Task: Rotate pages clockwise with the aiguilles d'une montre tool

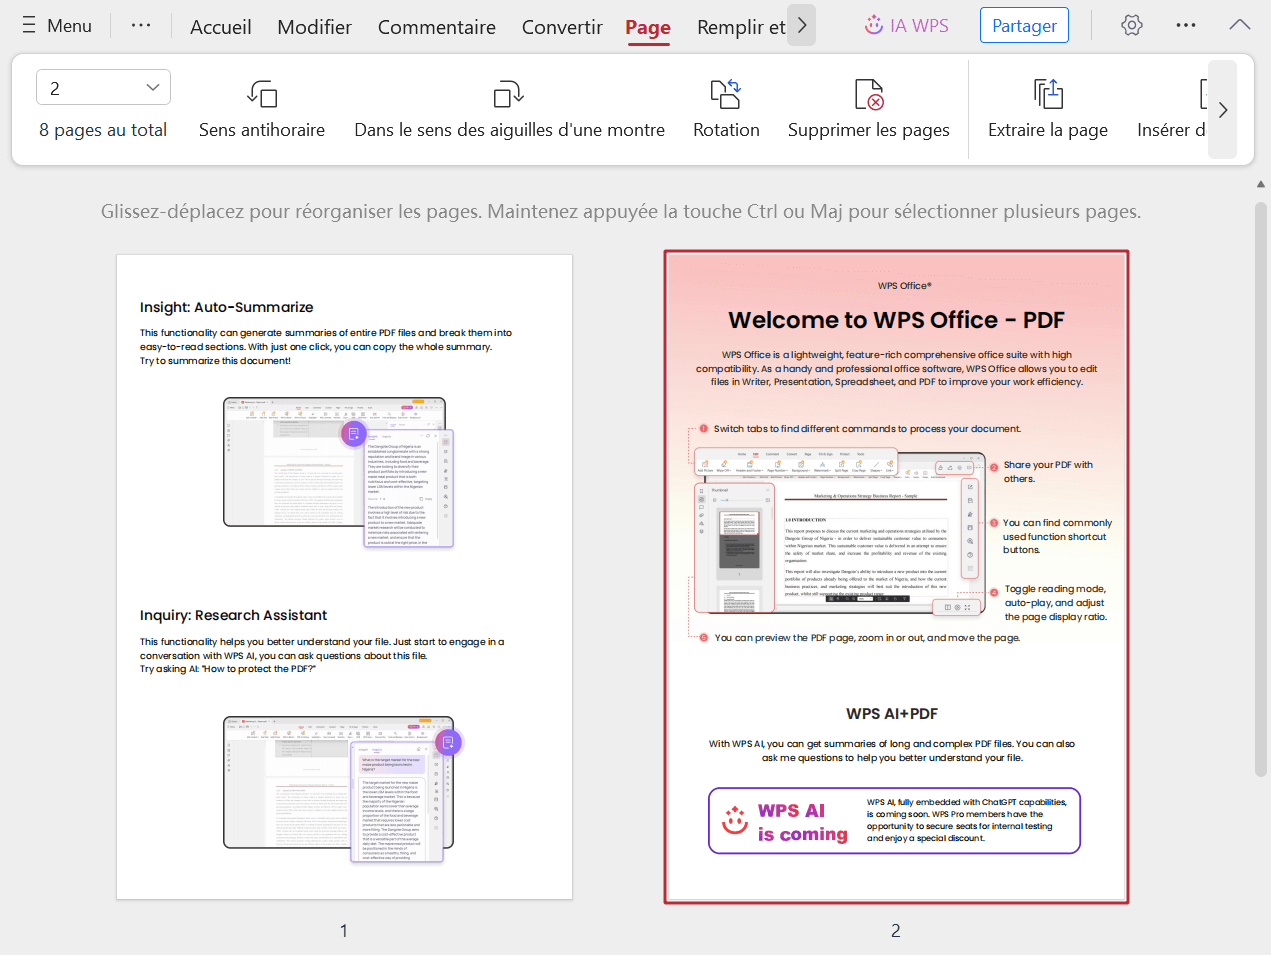Action: pyautogui.click(x=509, y=108)
